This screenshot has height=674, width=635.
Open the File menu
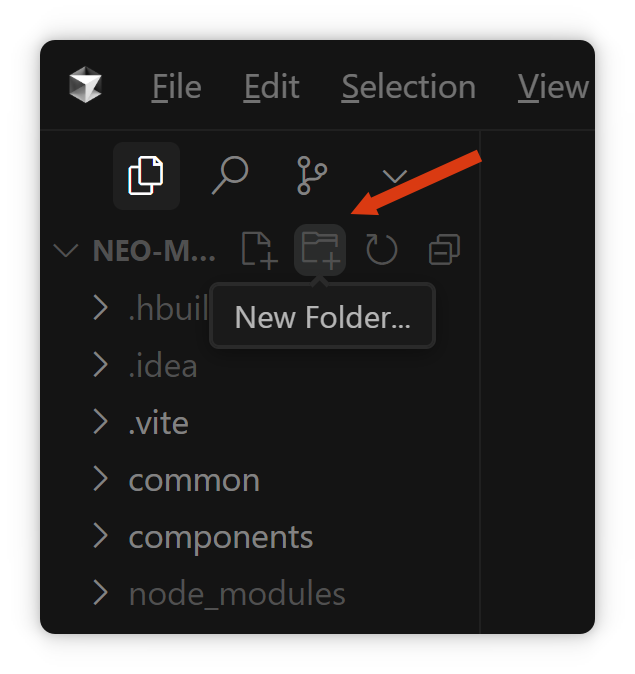click(177, 87)
